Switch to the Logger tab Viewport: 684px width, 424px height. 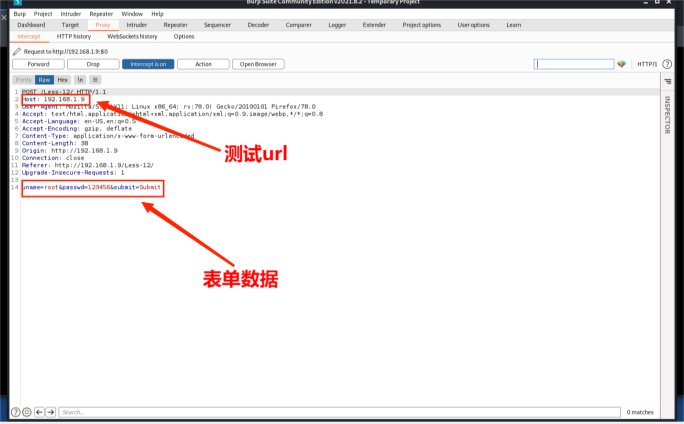pos(337,25)
